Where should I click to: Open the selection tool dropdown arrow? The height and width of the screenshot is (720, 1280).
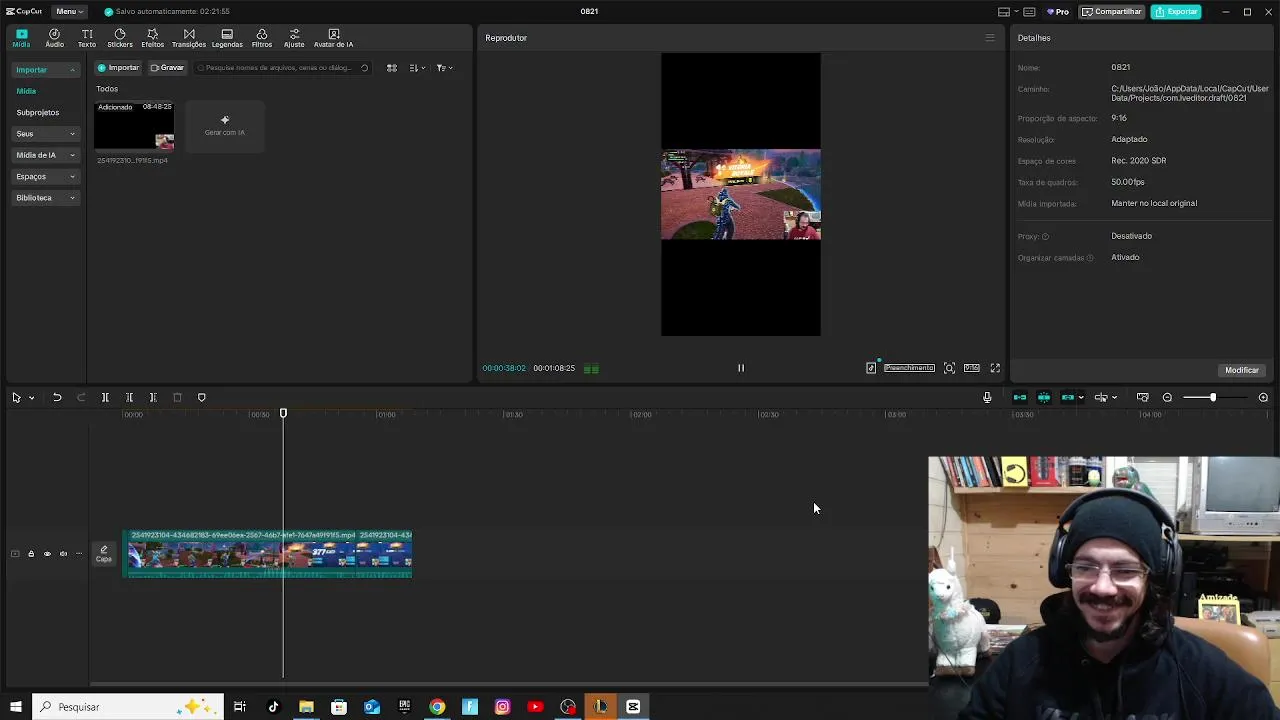(31, 398)
